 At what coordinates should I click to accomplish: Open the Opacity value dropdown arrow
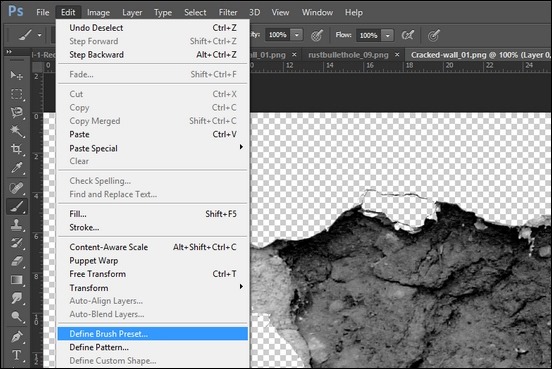pos(297,35)
